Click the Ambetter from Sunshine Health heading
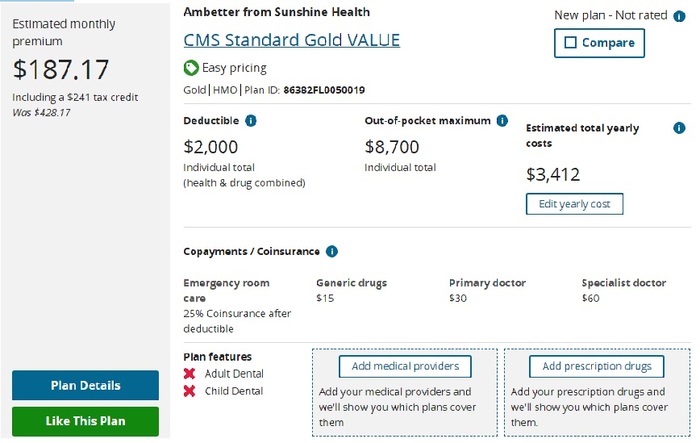Image resolution: width=700 pixels, height=443 pixels. (277, 12)
